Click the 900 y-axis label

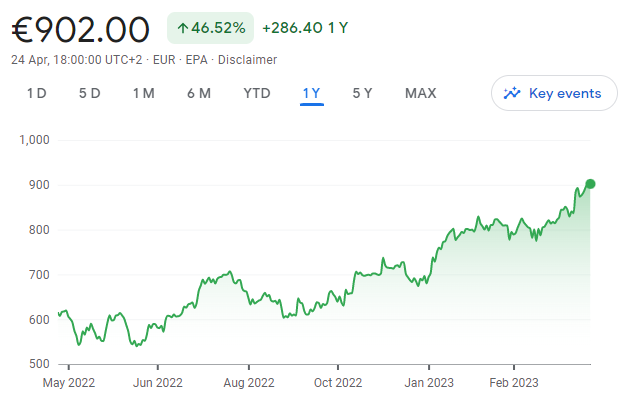pyautogui.click(x=39, y=185)
